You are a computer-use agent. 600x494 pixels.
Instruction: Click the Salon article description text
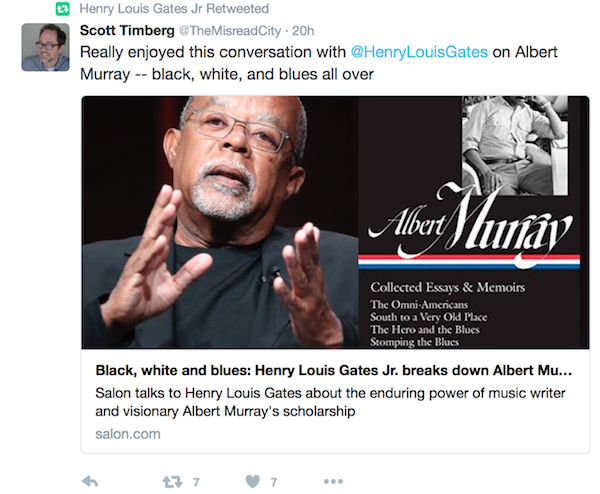330,402
